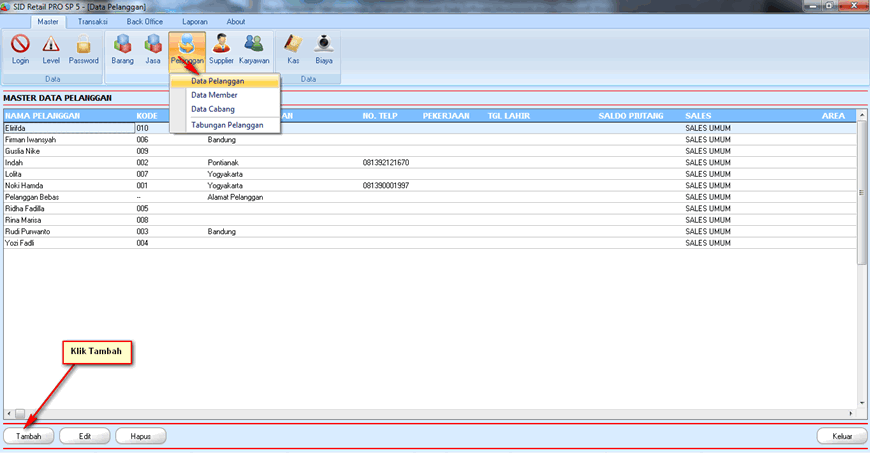Switch to the Transaksi tab

pos(92,21)
